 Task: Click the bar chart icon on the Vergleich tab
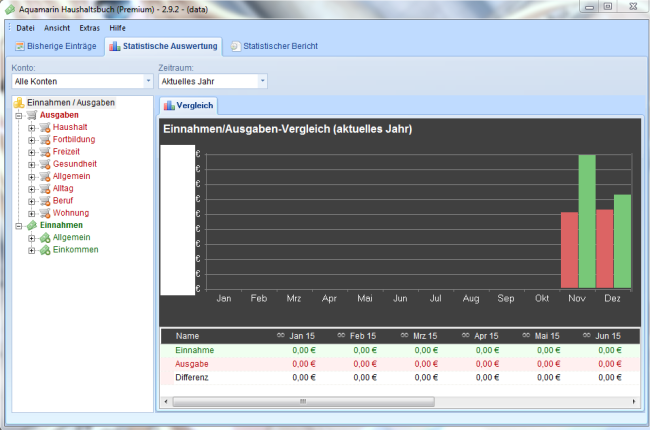pos(169,105)
